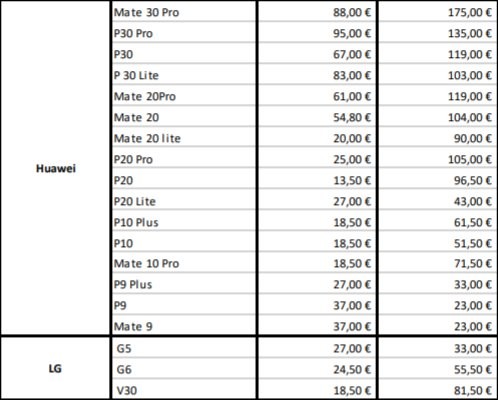Select the 96,50 € price cell

(438, 180)
